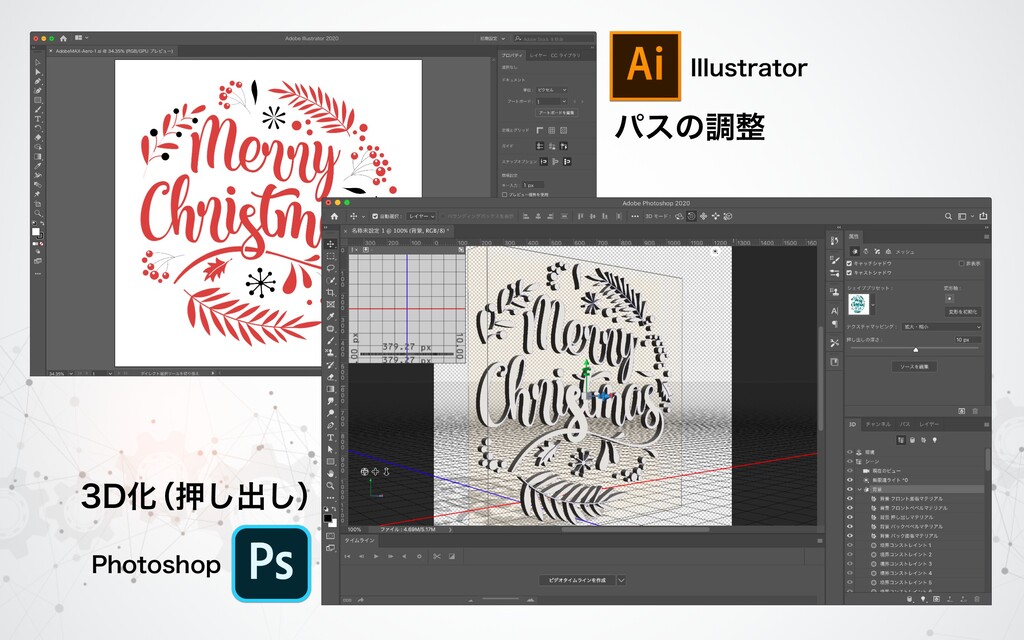Image resolution: width=1024 pixels, height=640 pixels.
Task: Select the Crop tool in Photoshop
Action: [330, 292]
